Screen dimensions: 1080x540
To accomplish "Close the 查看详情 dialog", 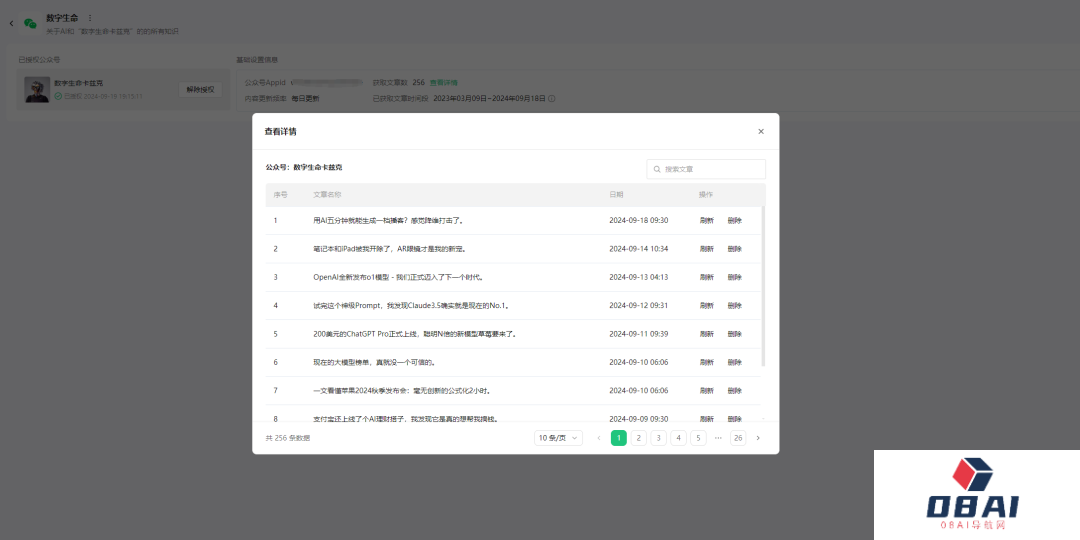I will coord(760,131).
